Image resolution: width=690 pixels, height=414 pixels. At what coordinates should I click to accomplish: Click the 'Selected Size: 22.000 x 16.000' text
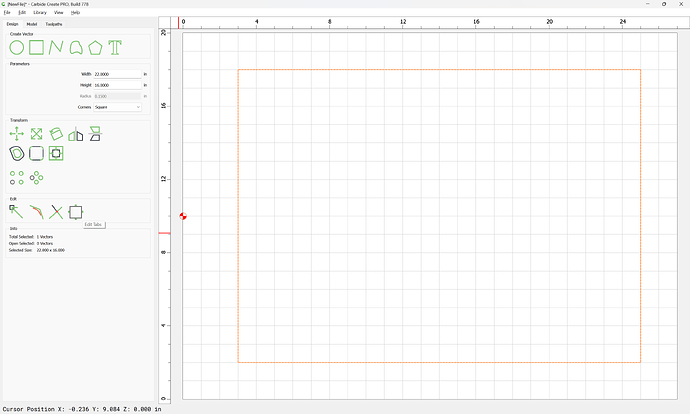point(37,250)
